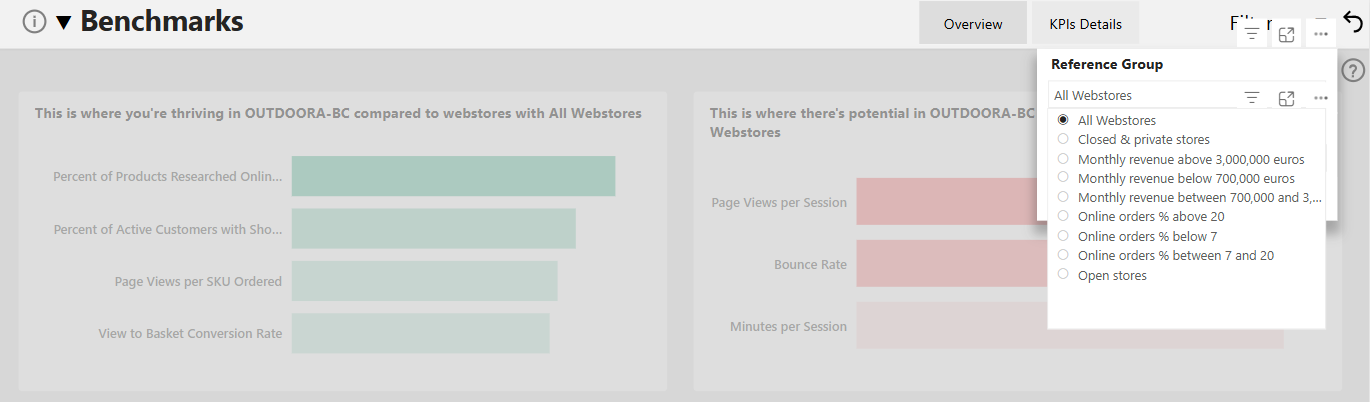1370x402 pixels.
Task: Switch to the KPIs Details tab
Action: coord(1086,23)
